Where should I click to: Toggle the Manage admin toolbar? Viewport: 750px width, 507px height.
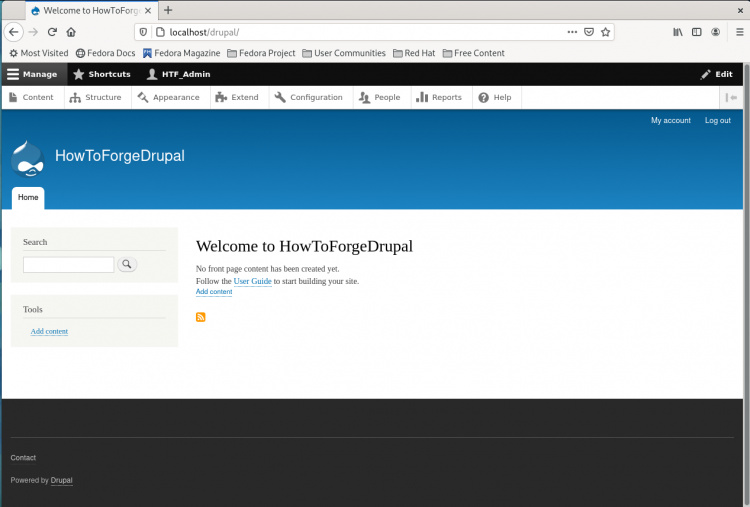tap(33, 74)
